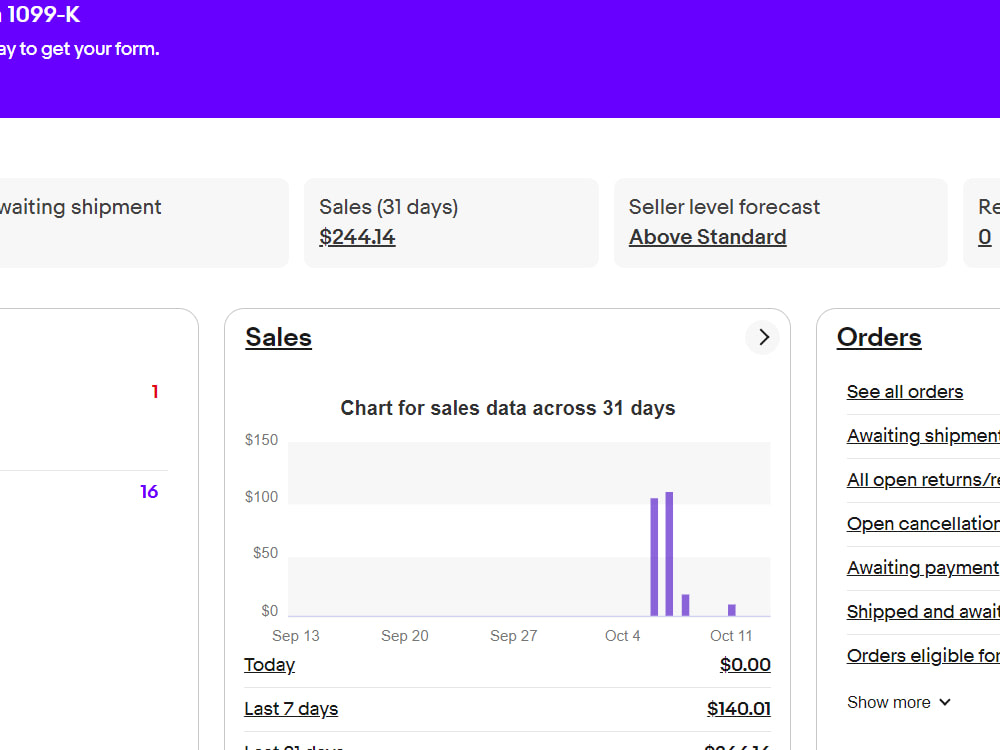Viewport: 1000px width, 750px height.
Task: Click the red number 1 count
Action: click(155, 392)
